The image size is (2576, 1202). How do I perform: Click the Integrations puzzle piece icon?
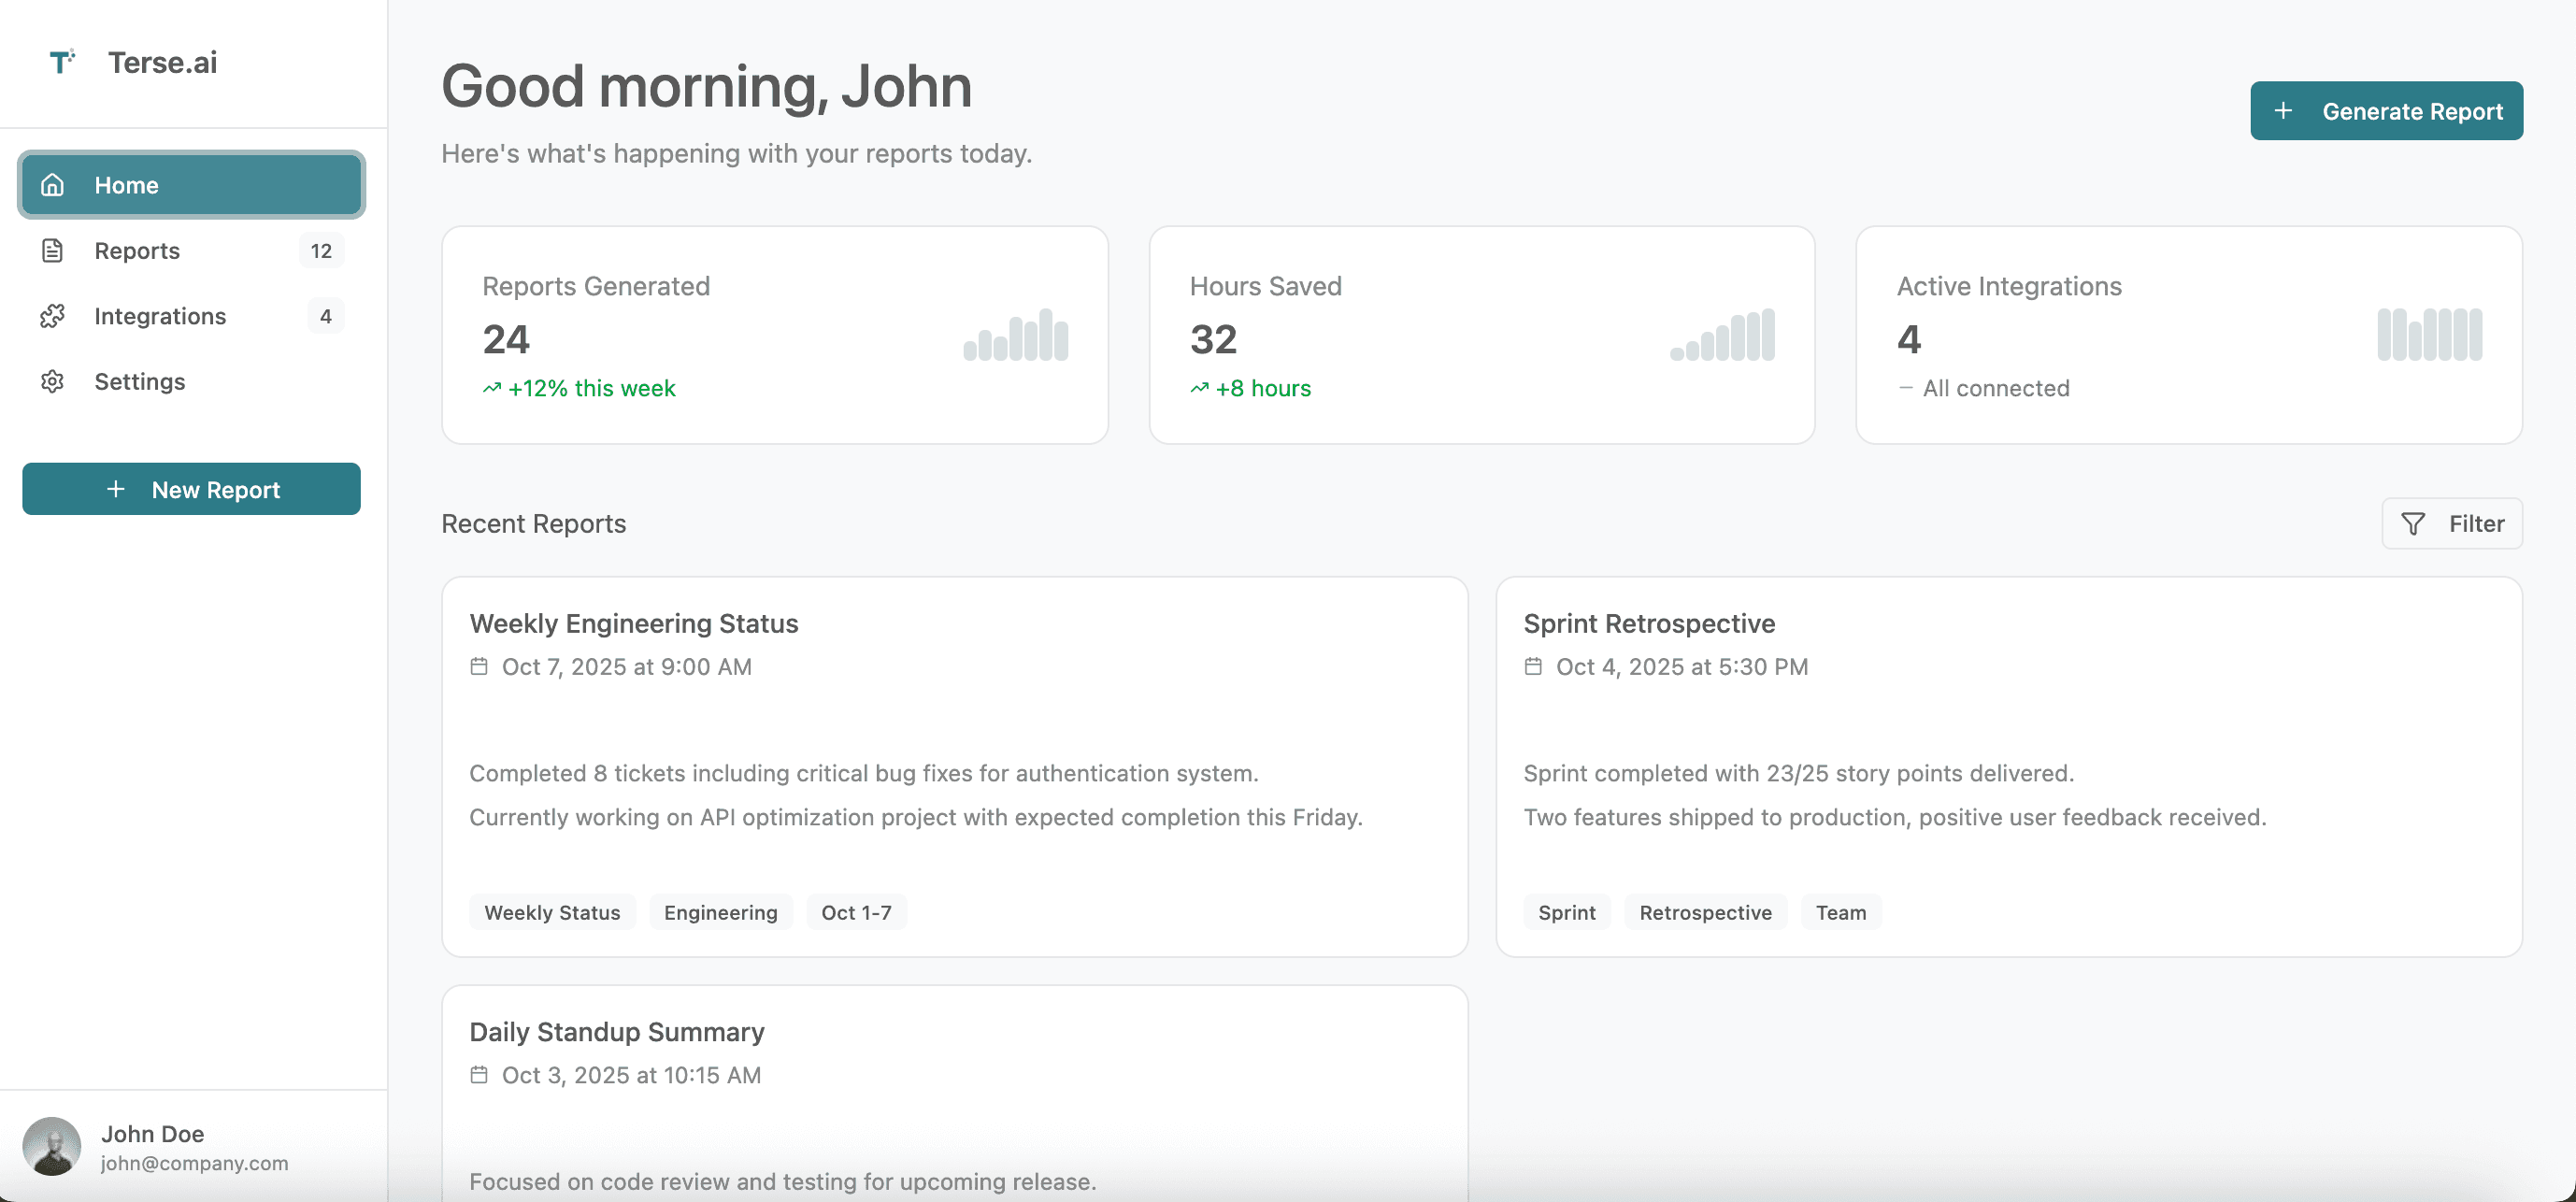tap(52, 316)
